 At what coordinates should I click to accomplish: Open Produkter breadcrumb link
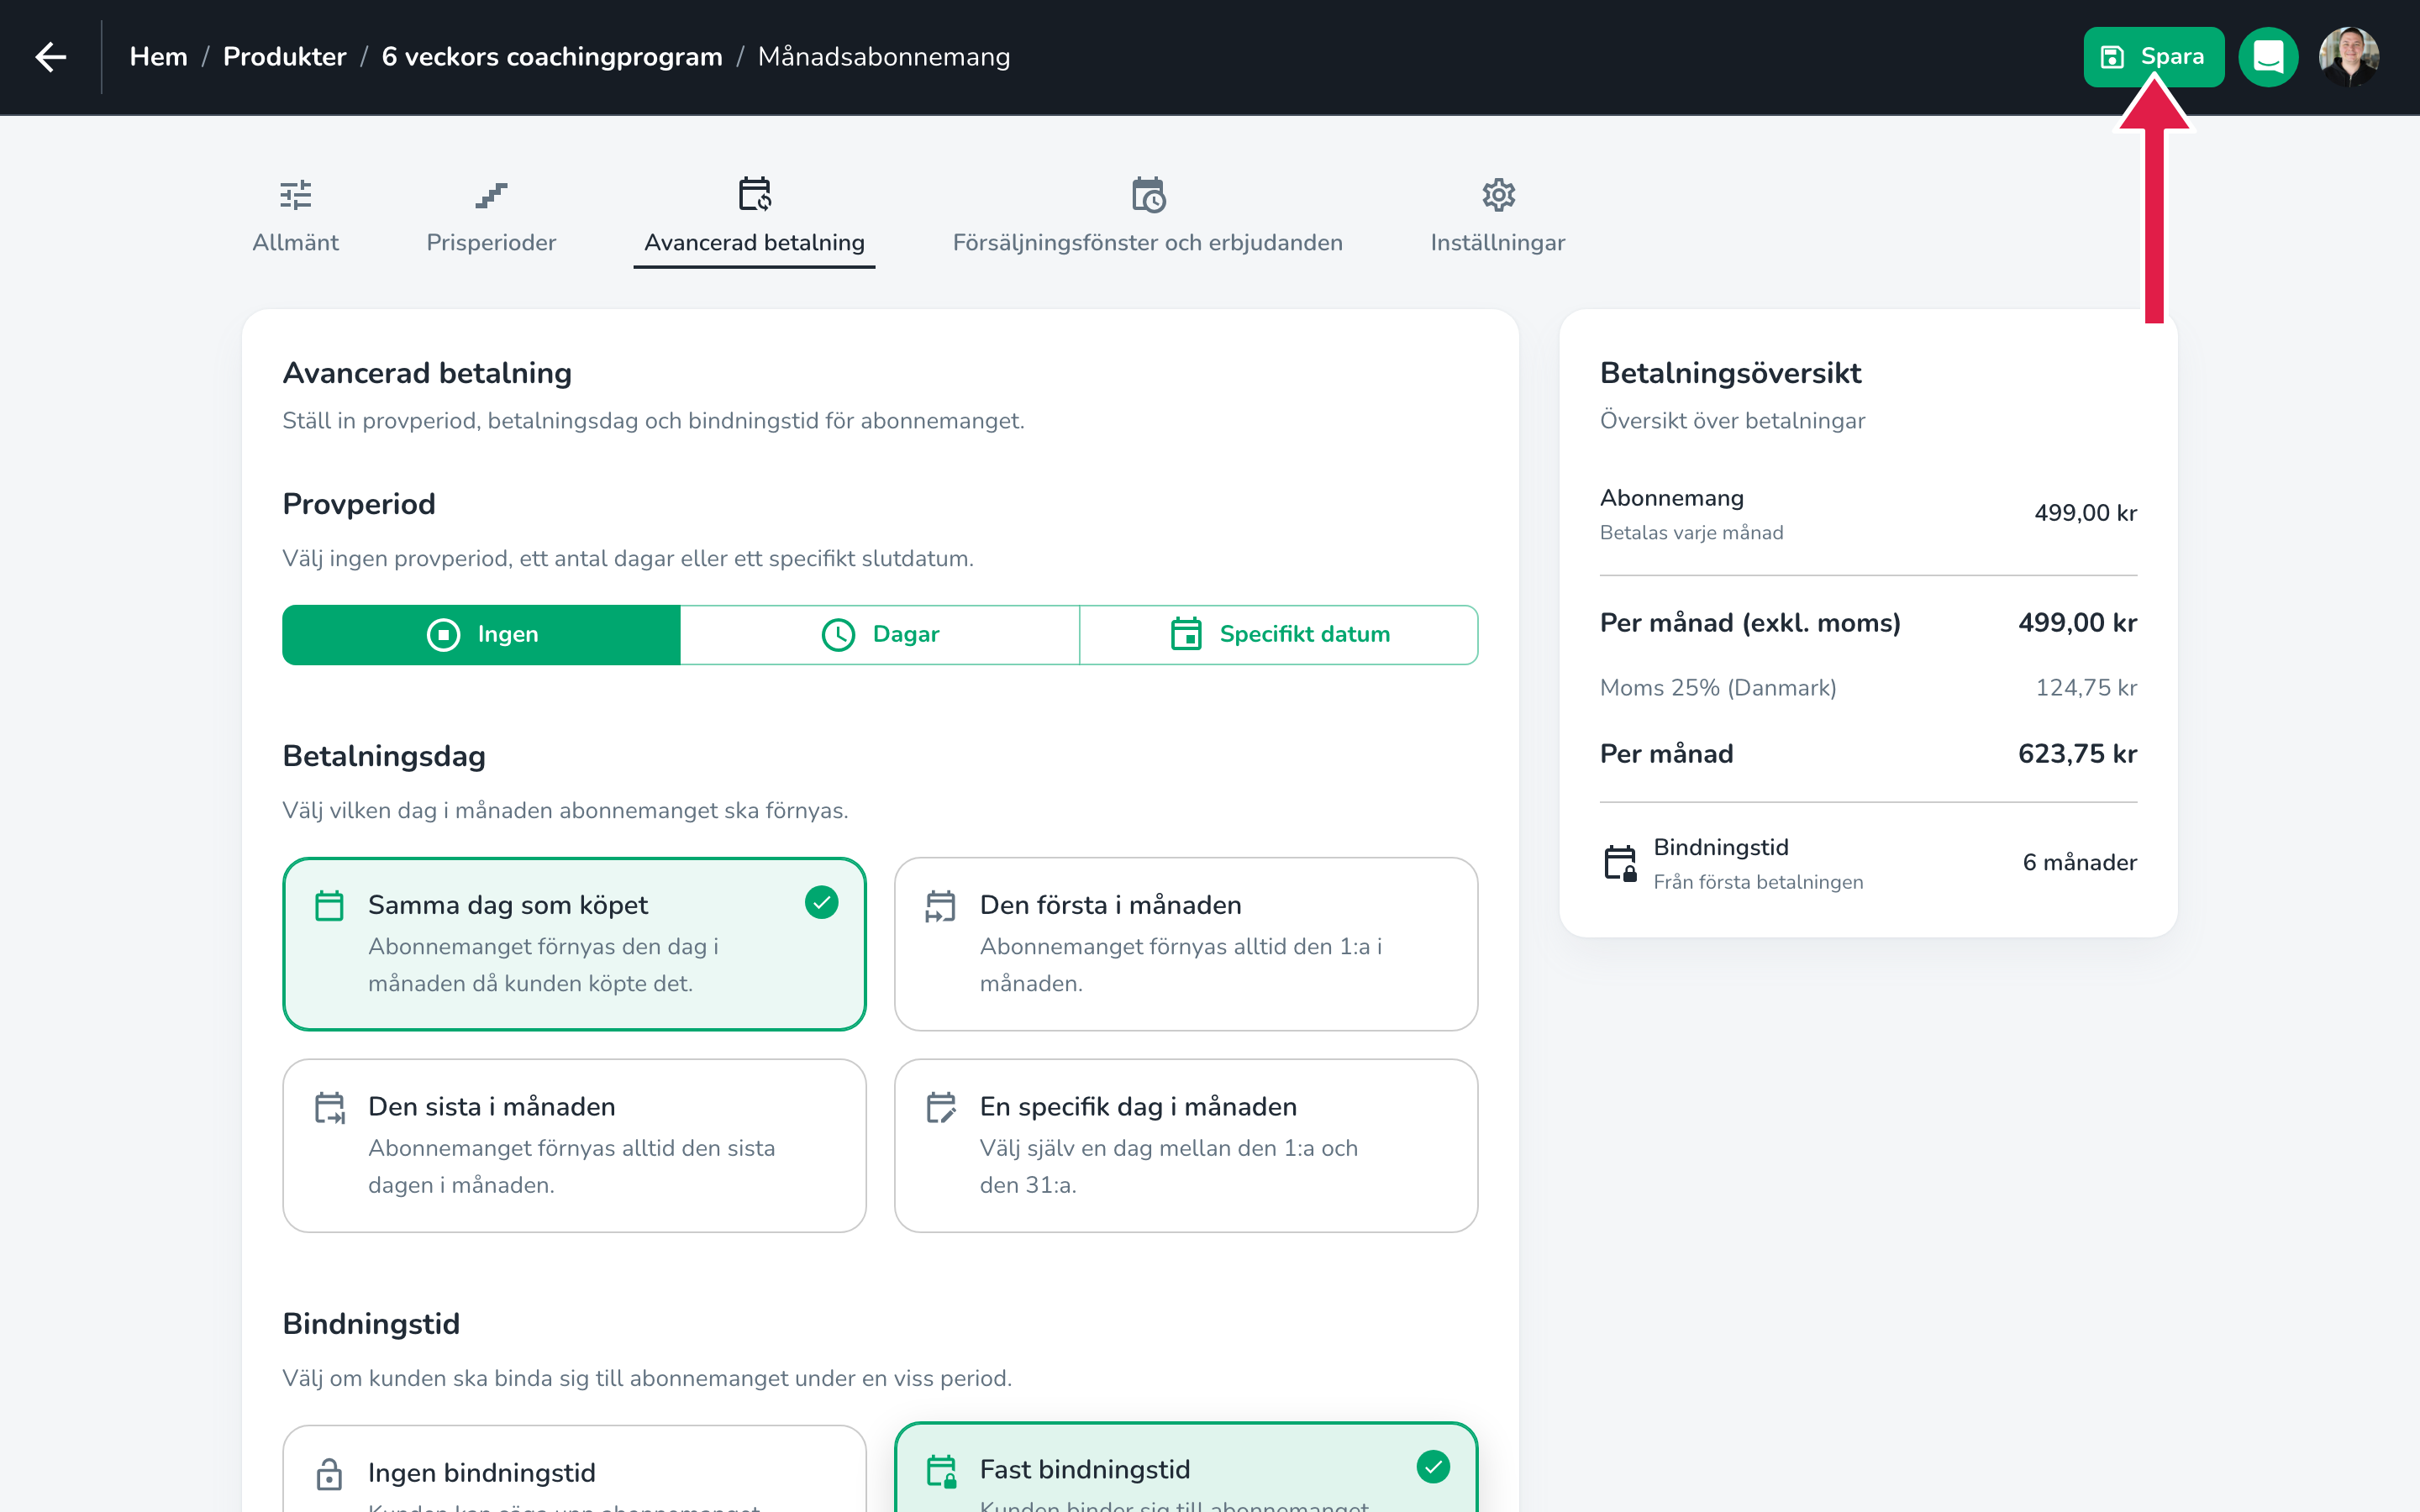[x=285, y=57]
